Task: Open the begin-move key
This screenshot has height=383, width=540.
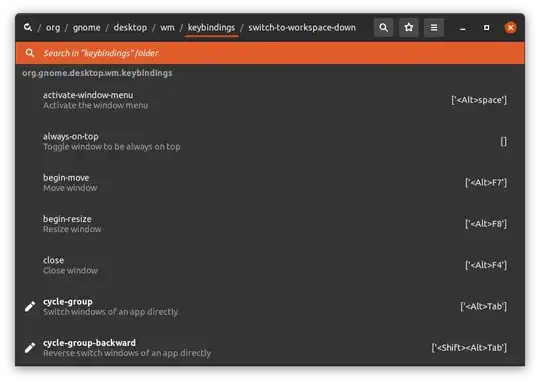Action: coord(270,183)
